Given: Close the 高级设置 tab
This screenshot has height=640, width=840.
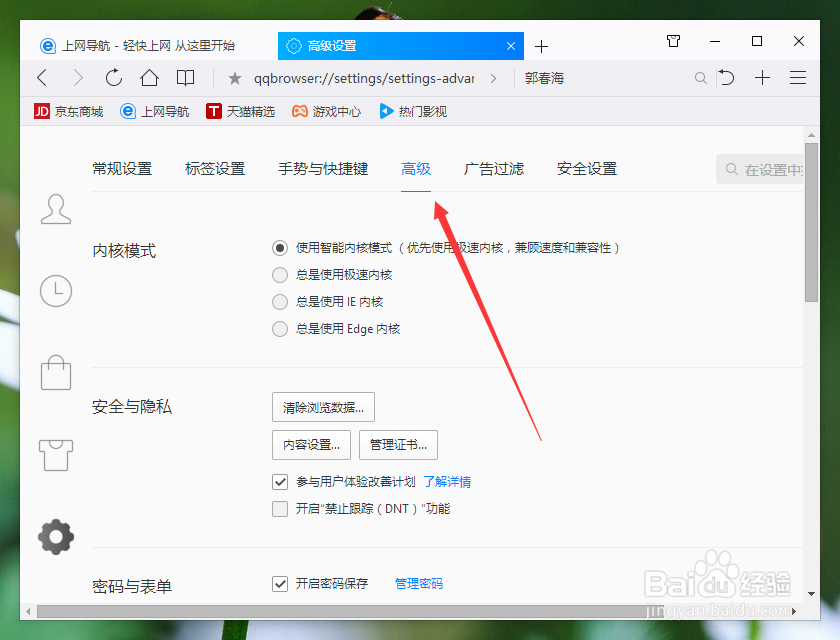Looking at the screenshot, I should pyautogui.click(x=511, y=46).
